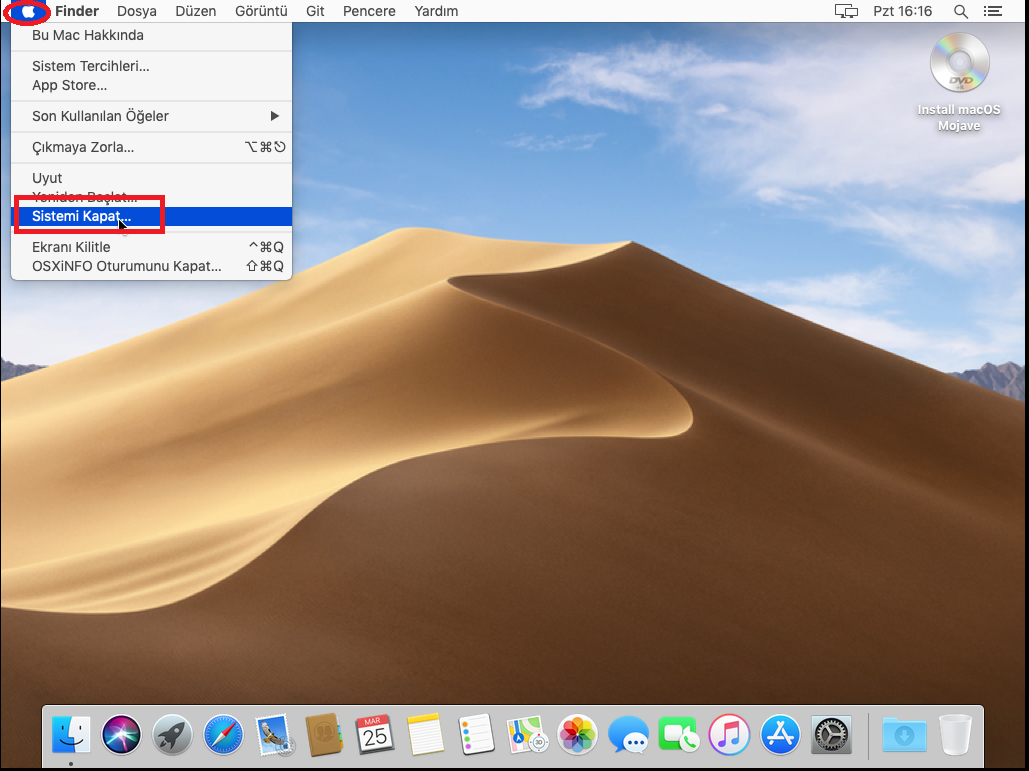Viewport: 1029px width, 771px height.
Task: Open the Görüntü menu
Action: click(x=261, y=11)
